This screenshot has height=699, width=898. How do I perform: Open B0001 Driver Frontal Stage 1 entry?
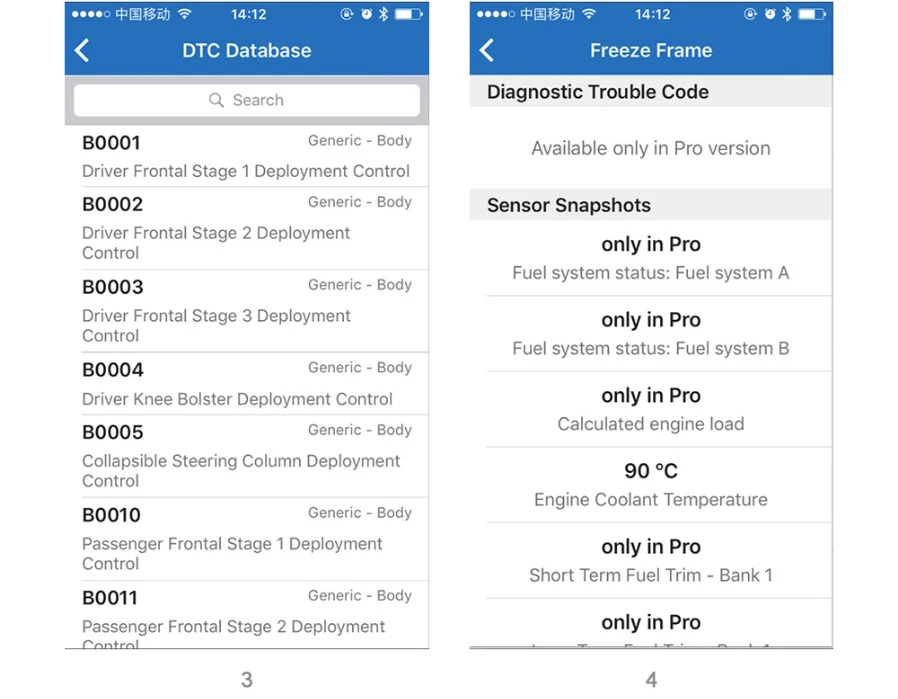pyautogui.click(x=247, y=156)
